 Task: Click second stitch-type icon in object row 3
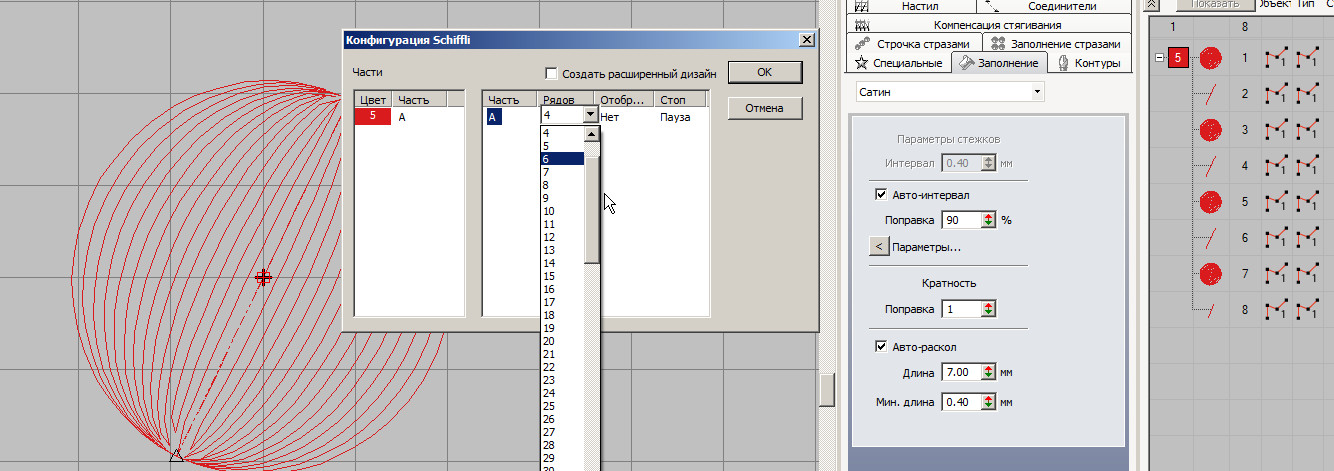1306,130
